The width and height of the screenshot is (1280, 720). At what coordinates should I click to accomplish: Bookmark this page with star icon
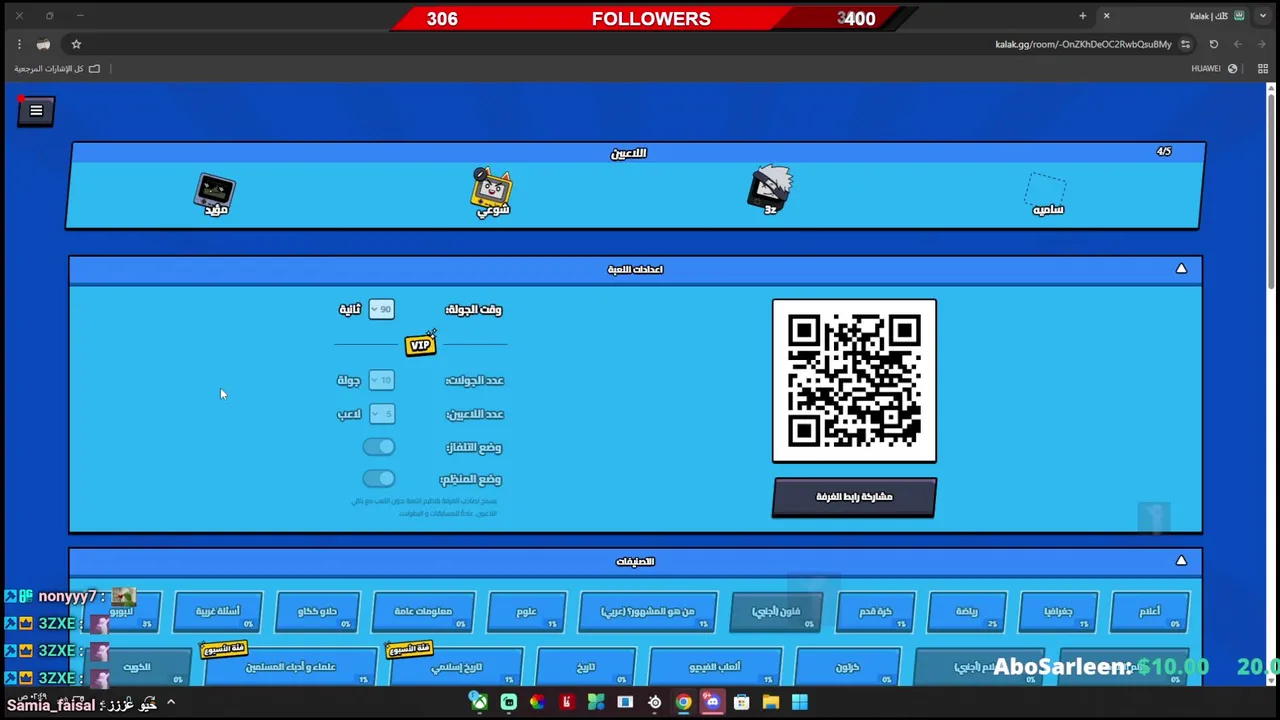[76, 44]
